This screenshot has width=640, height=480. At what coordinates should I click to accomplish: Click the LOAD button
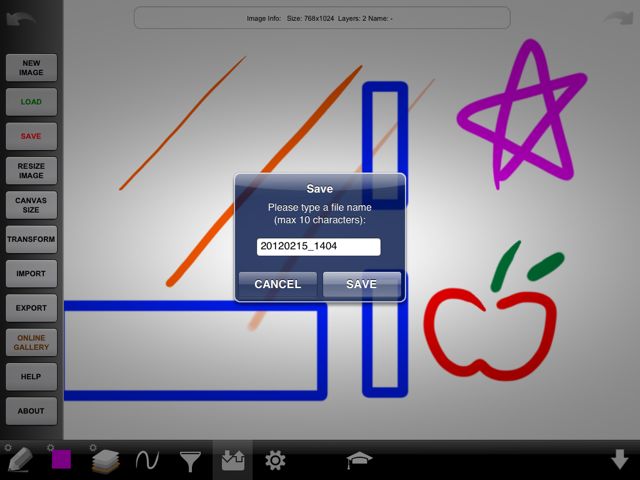pyautogui.click(x=31, y=102)
